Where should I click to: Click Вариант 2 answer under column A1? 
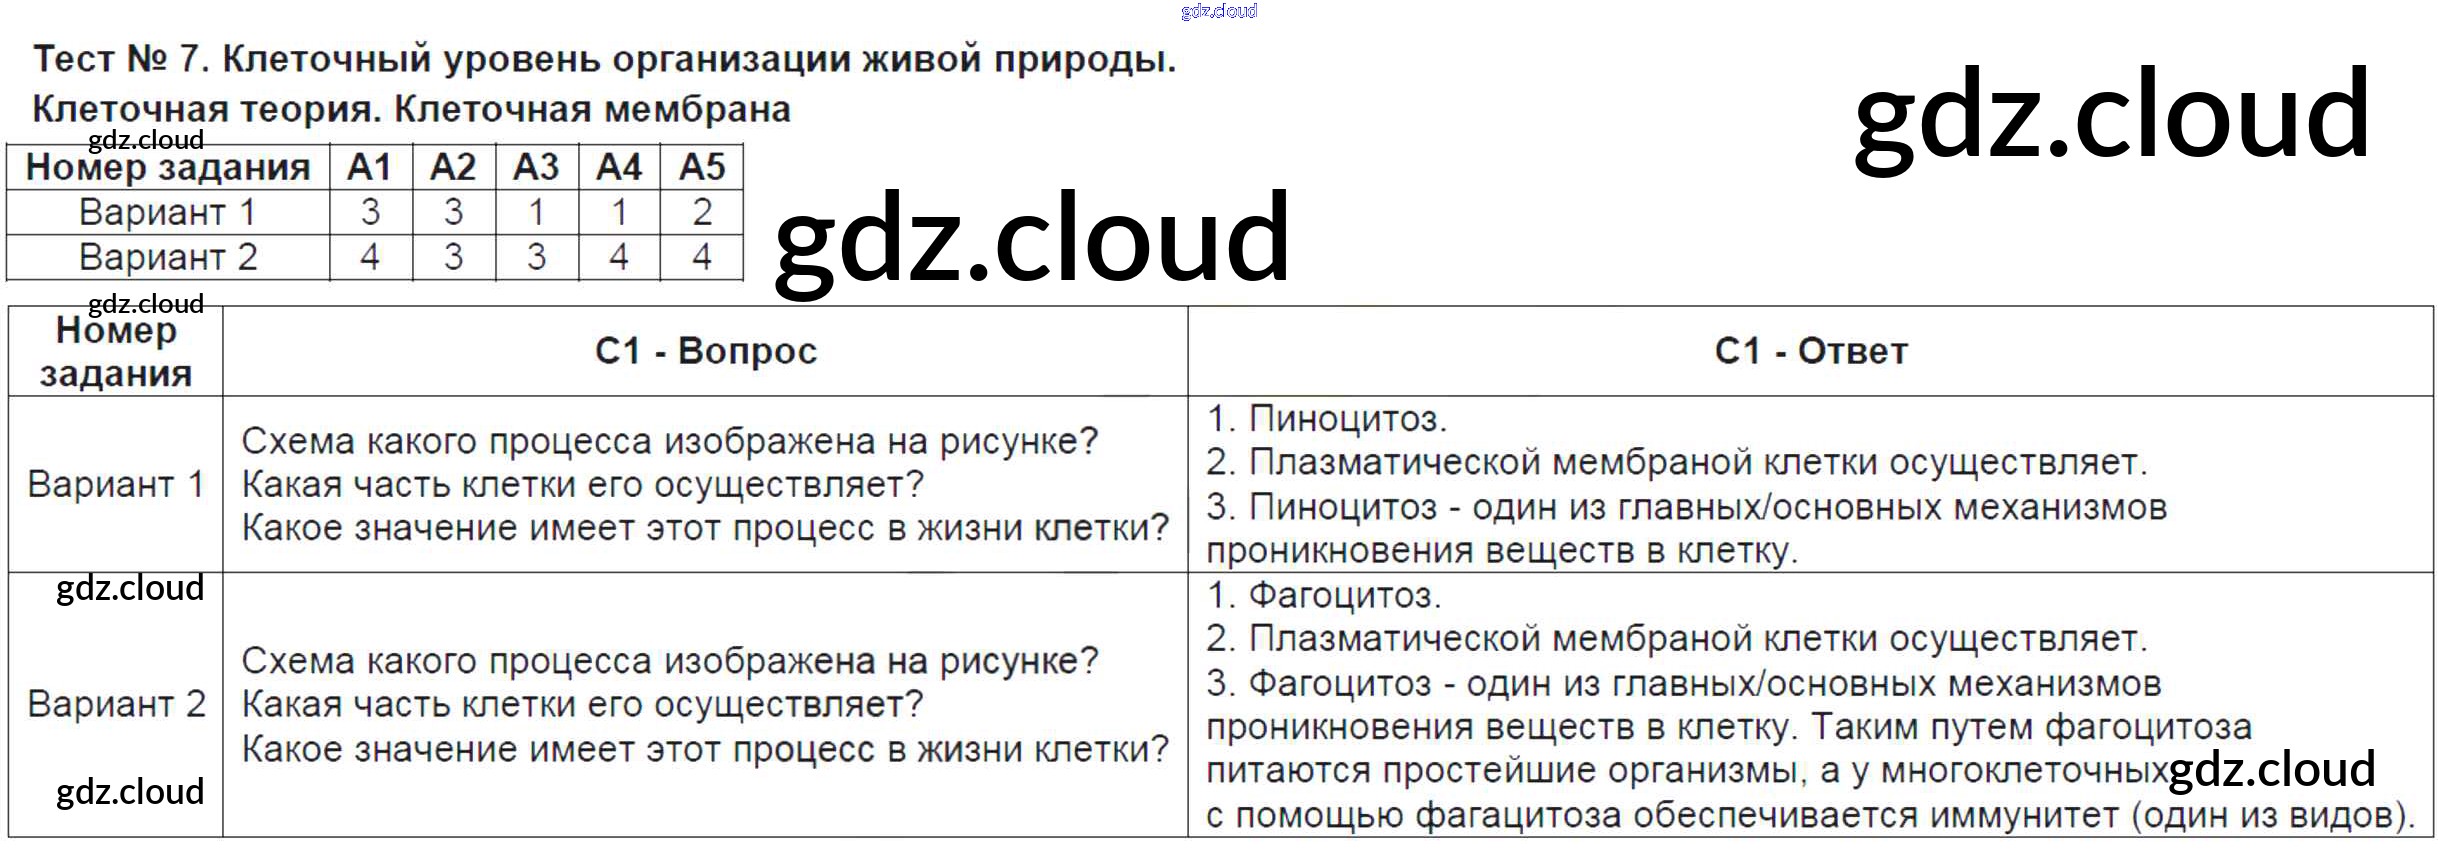(370, 257)
